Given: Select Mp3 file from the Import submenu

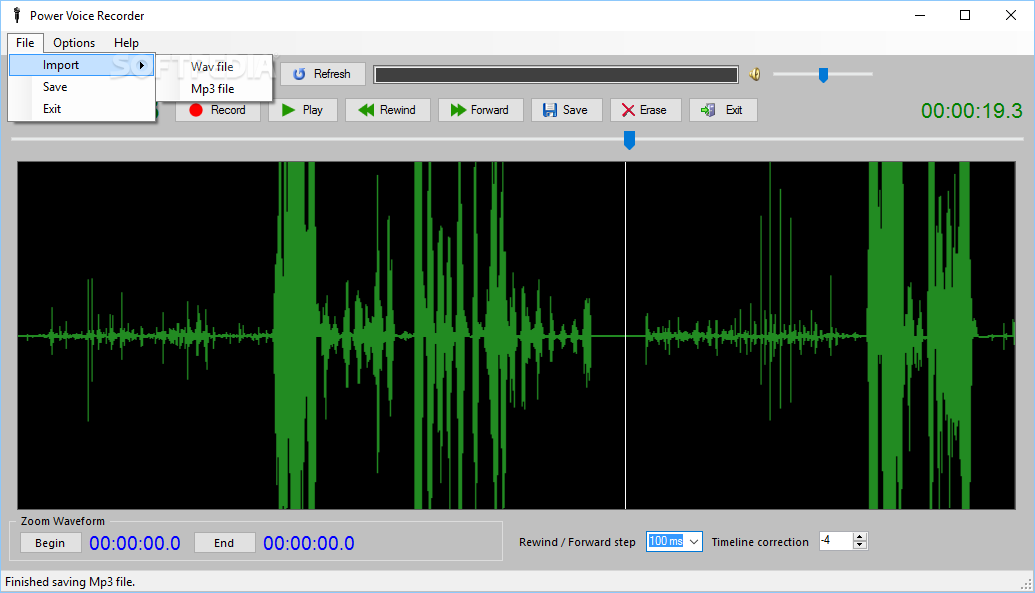Looking at the screenshot, I should tap(214, 88).
